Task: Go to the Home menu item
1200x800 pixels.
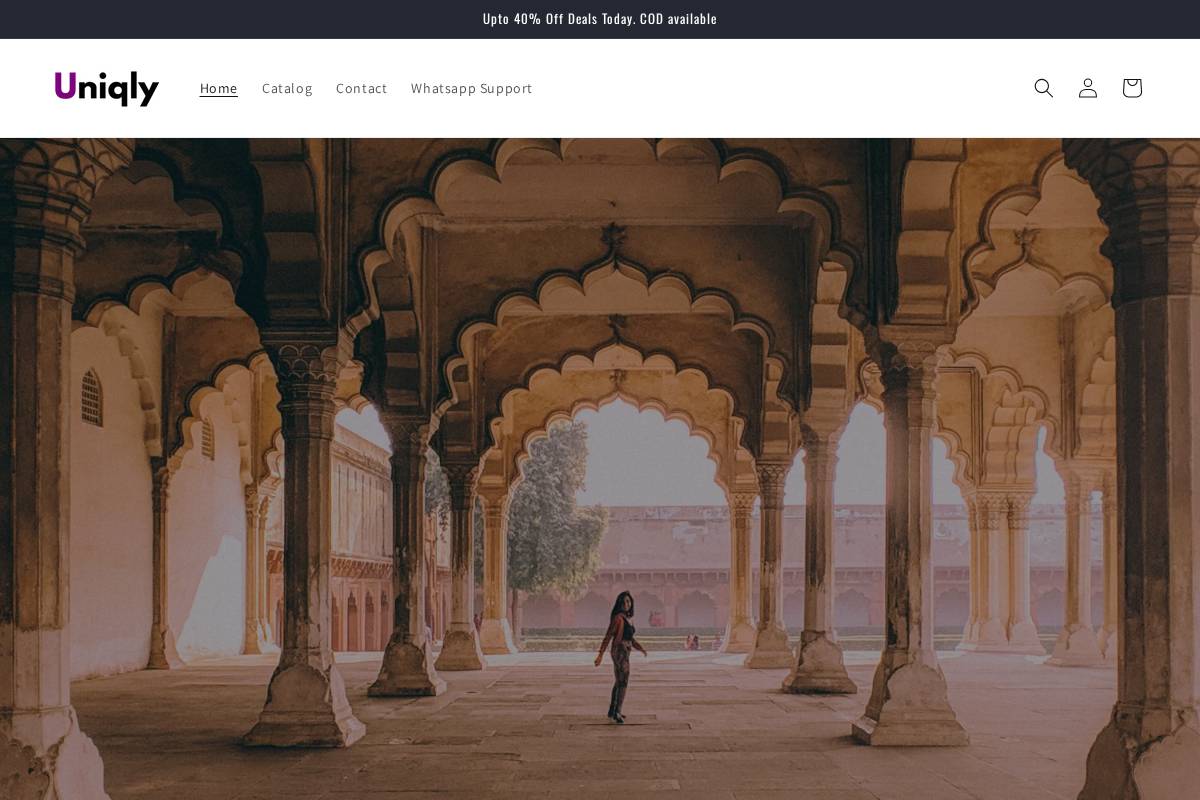Action: coord(218,88)
